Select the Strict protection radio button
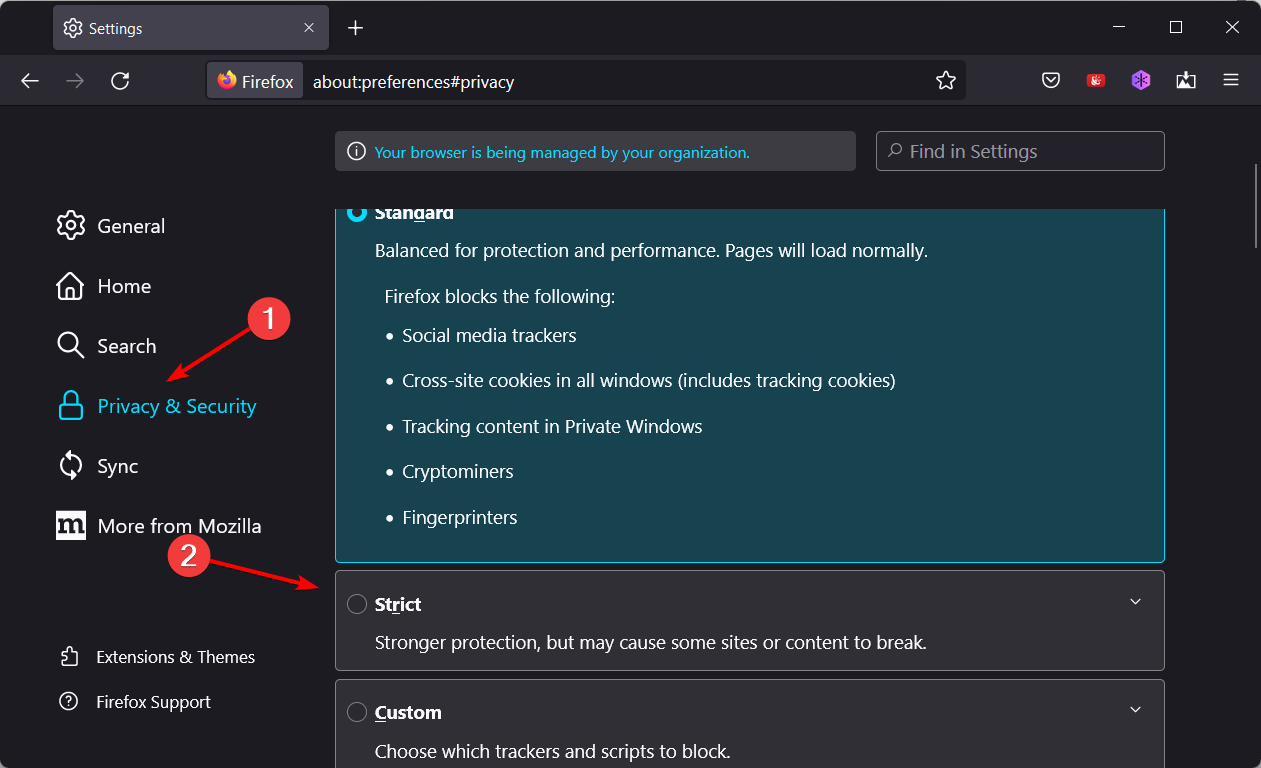The height and width of the screenshot is (768, 1261). coord(357,604)
